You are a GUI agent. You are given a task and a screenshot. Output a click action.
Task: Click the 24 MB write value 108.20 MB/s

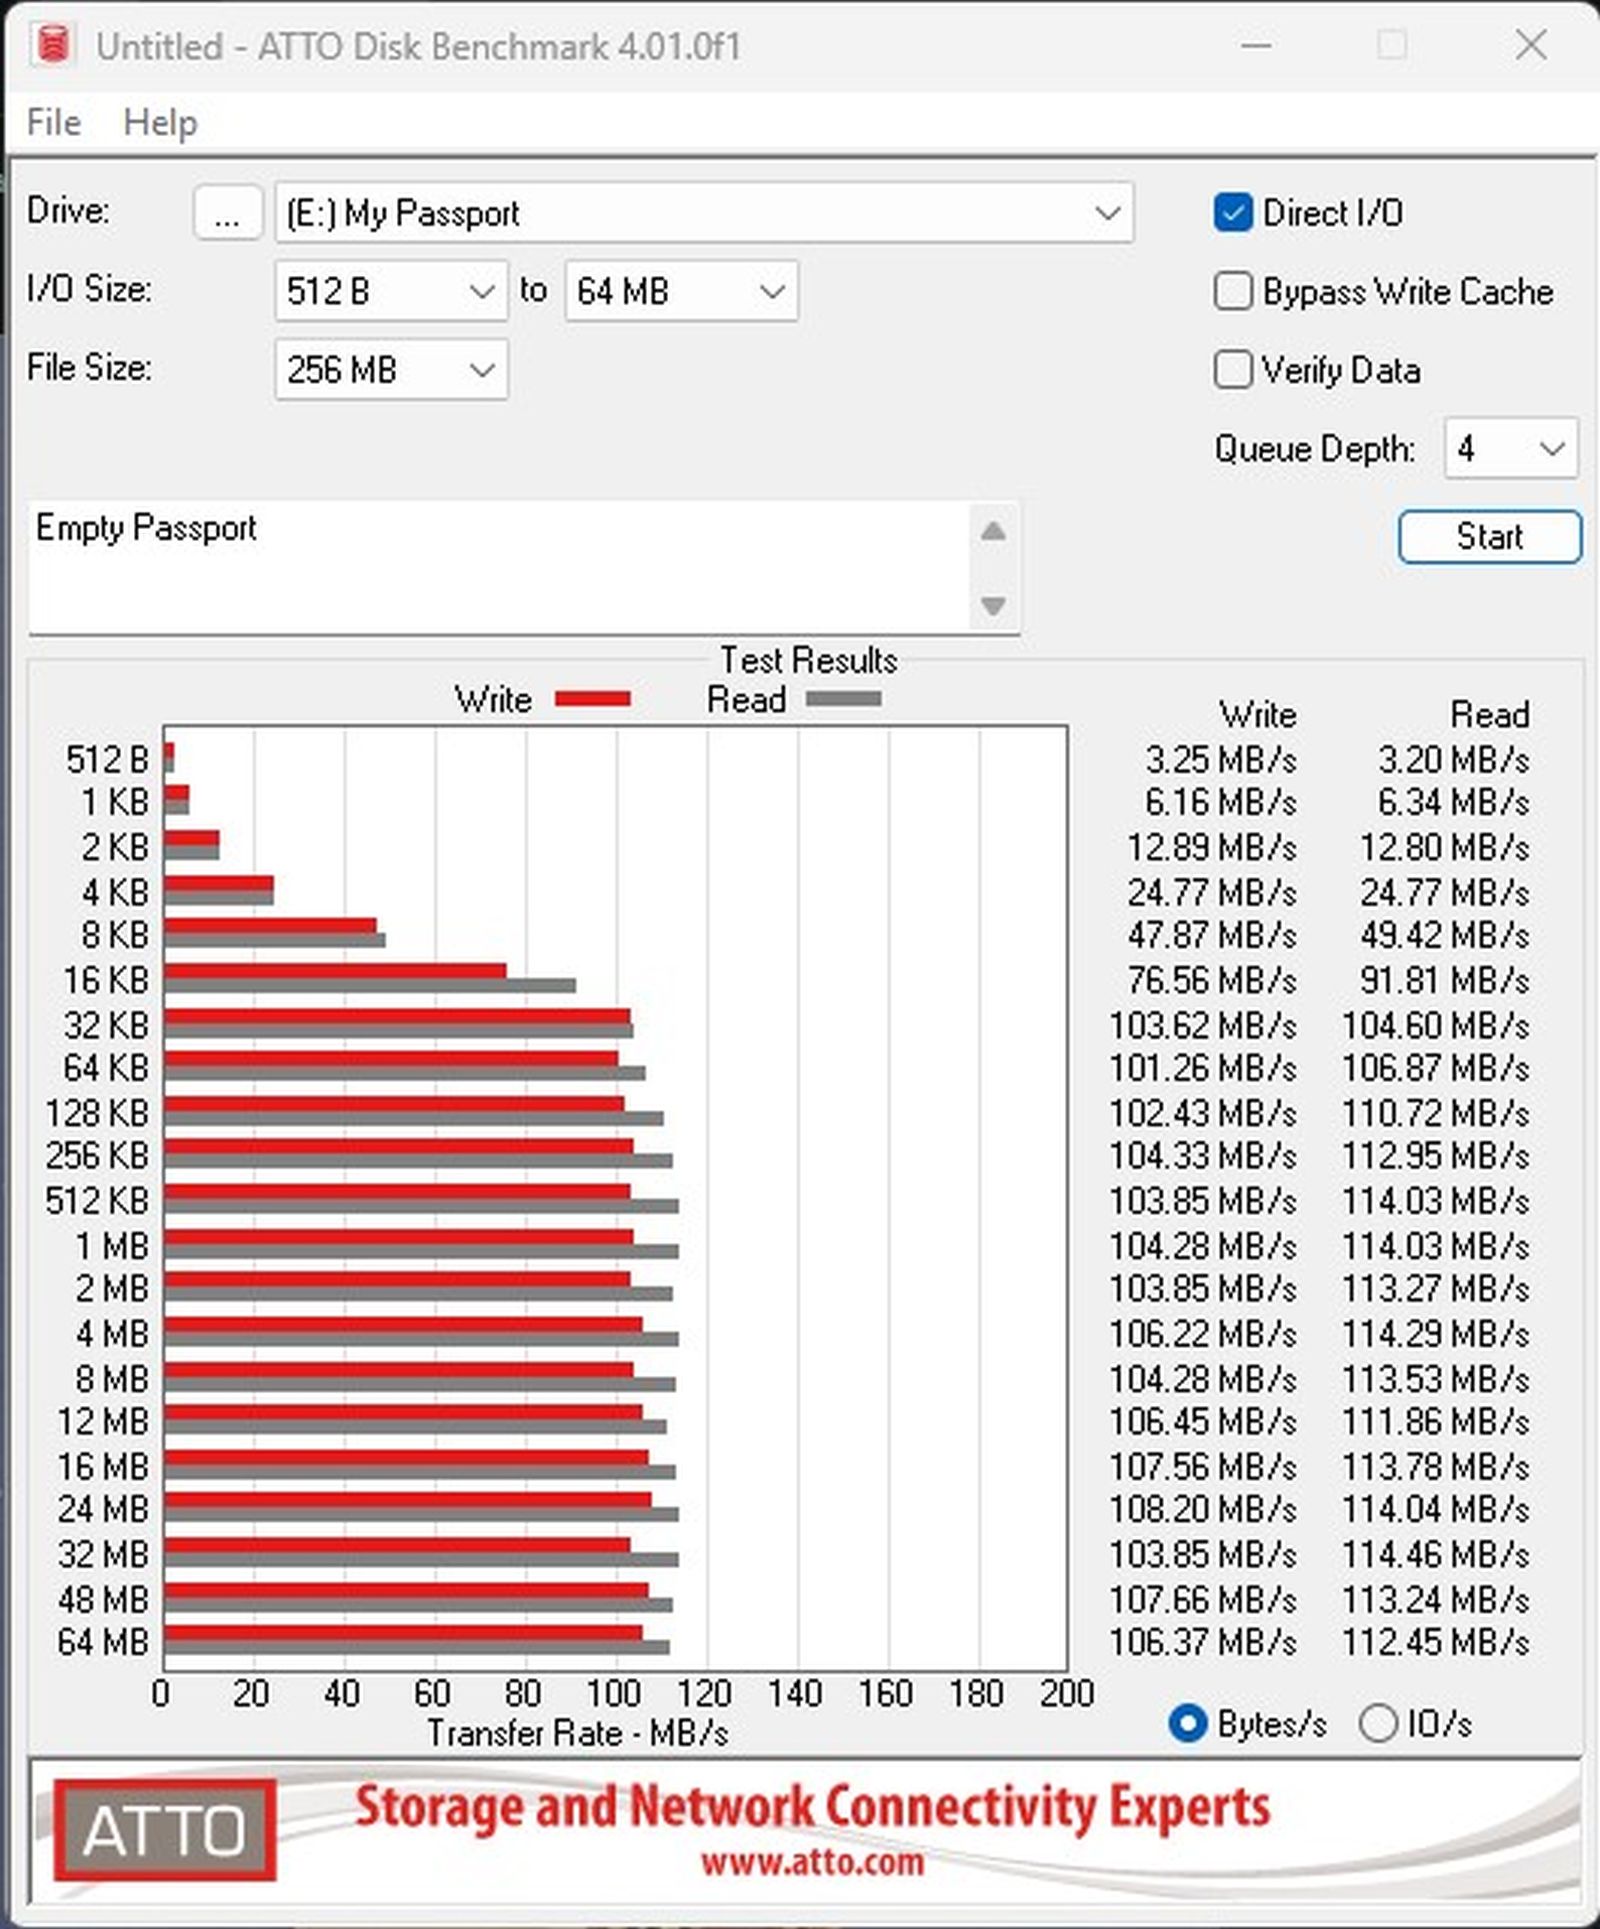pos(1203,1509)
